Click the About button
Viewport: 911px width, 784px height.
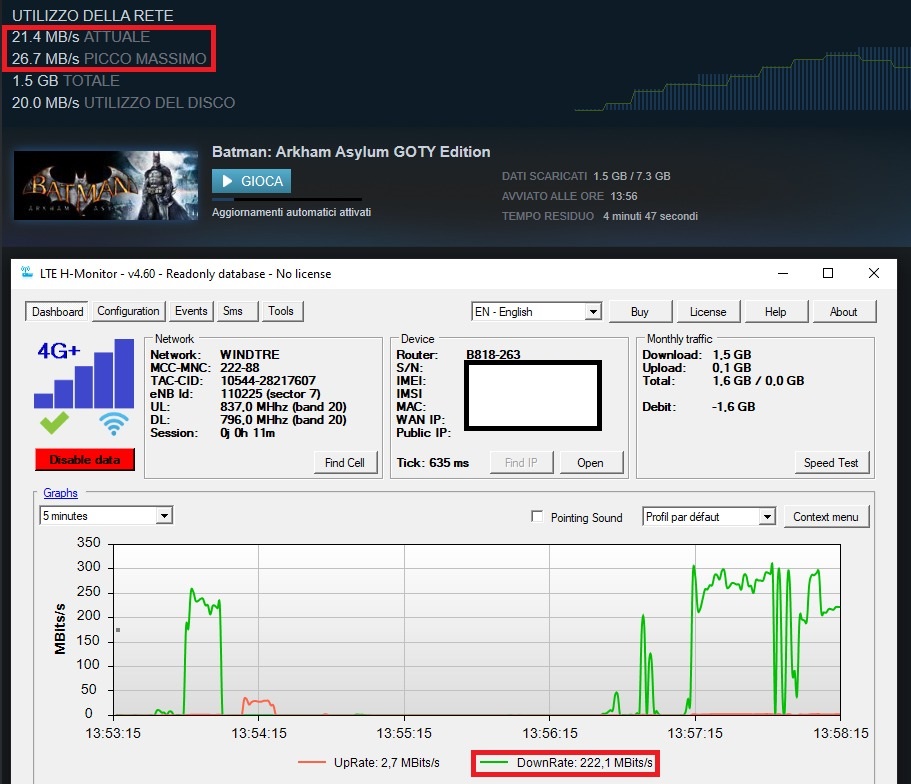tap(844, 312)
